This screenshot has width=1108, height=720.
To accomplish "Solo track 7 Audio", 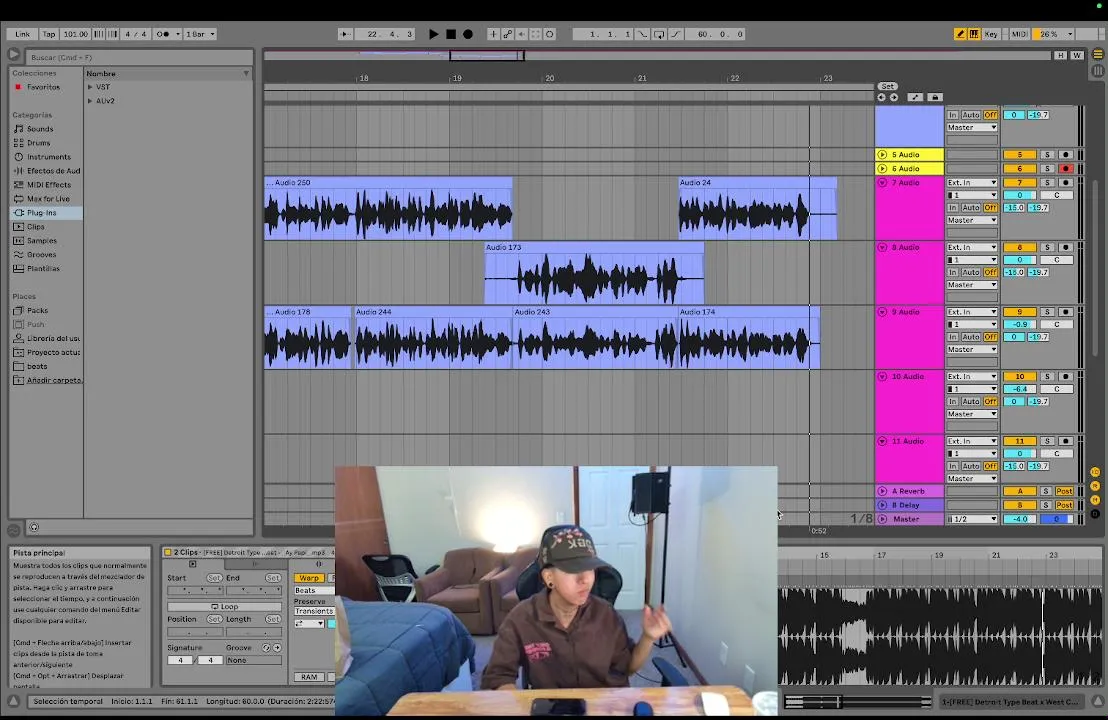I will [1047, 182].
